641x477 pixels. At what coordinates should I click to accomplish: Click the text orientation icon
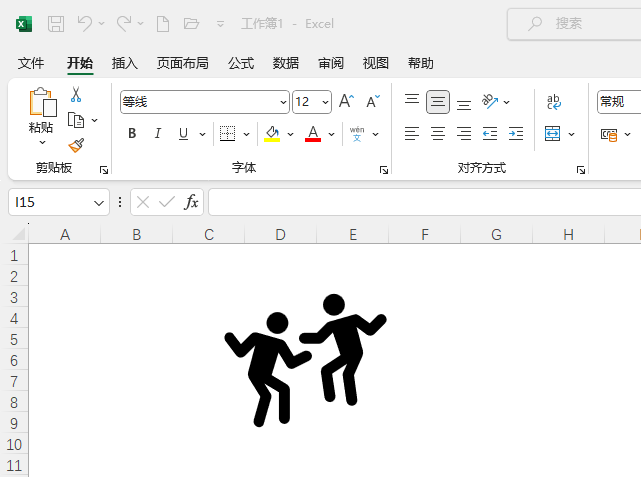pyautogui.click(x=490, y=101)
